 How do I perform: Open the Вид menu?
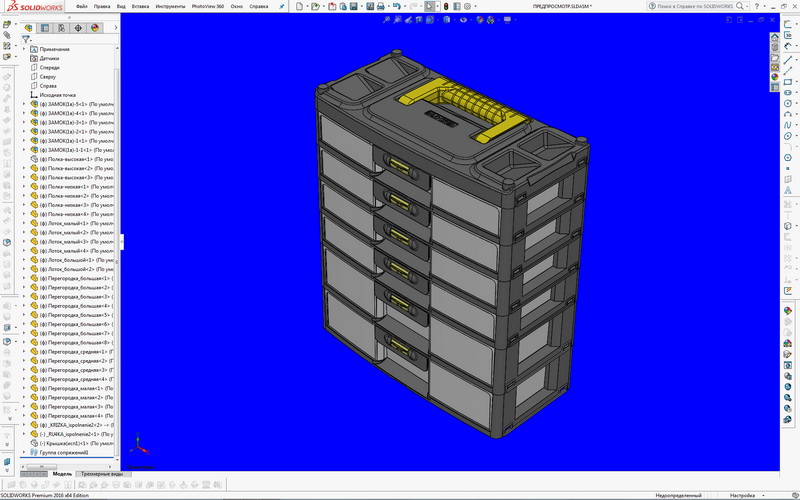[121, 7]
